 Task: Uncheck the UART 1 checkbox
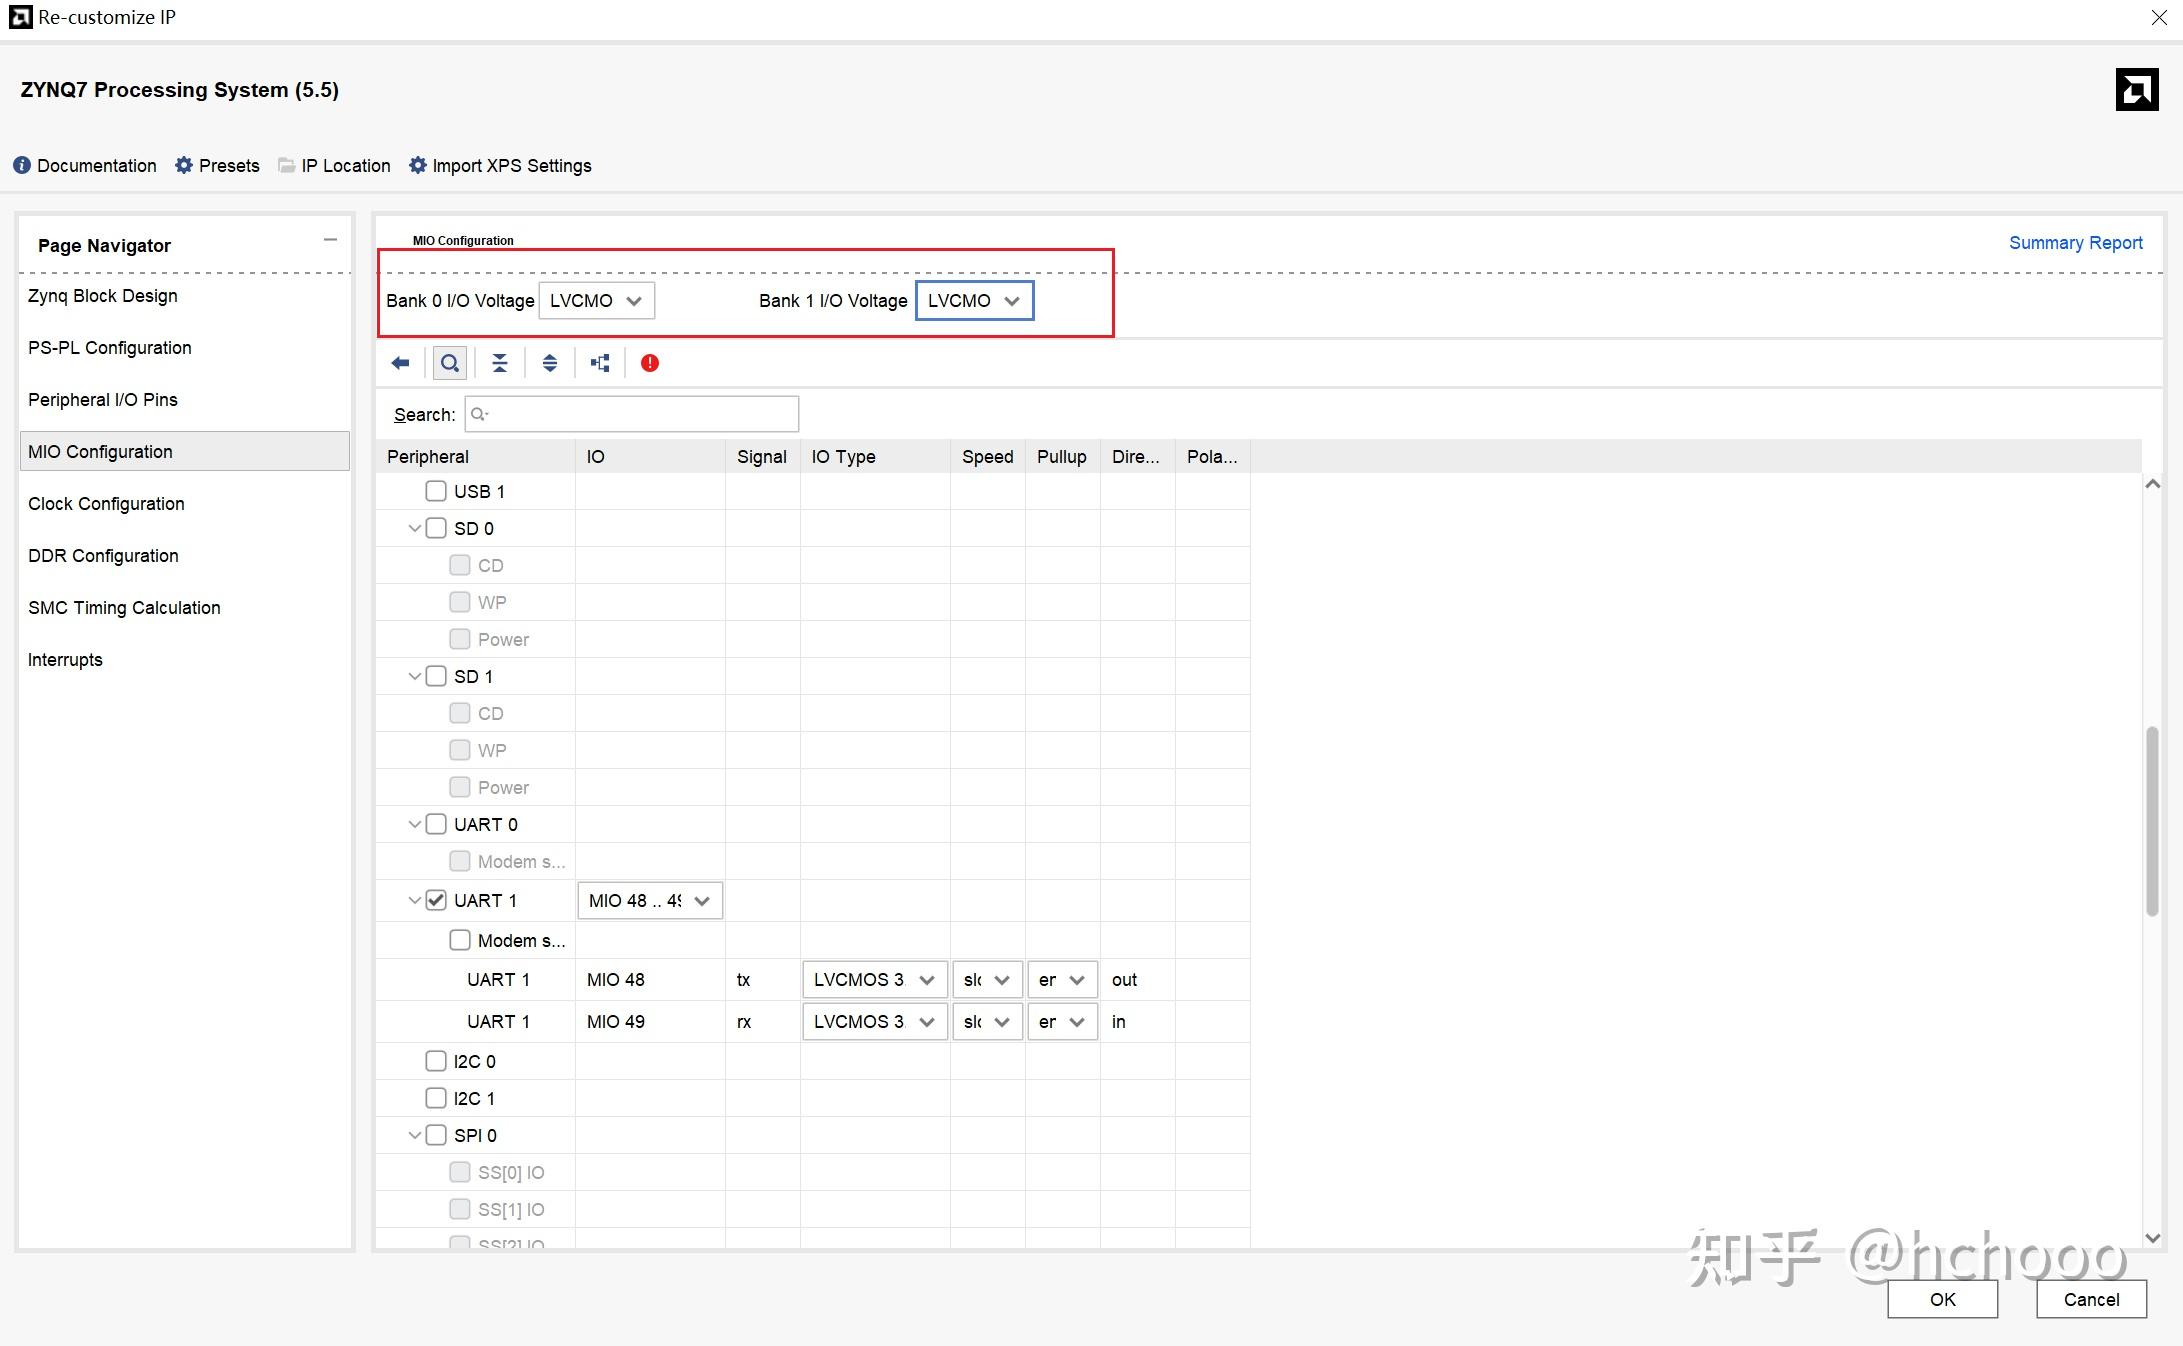pyautogui.click(x=436, y=900)
